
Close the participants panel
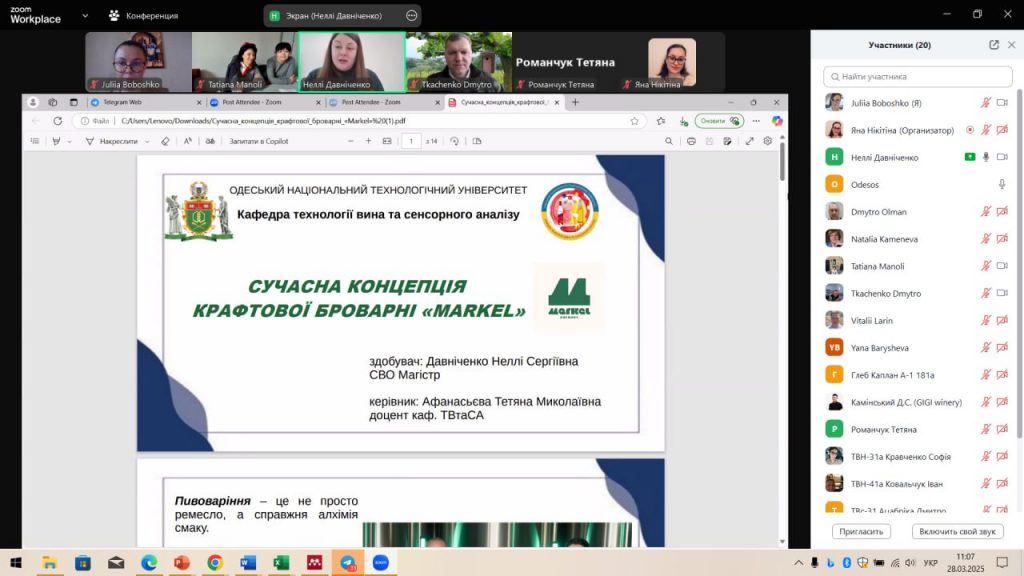tap(1012, 44)
